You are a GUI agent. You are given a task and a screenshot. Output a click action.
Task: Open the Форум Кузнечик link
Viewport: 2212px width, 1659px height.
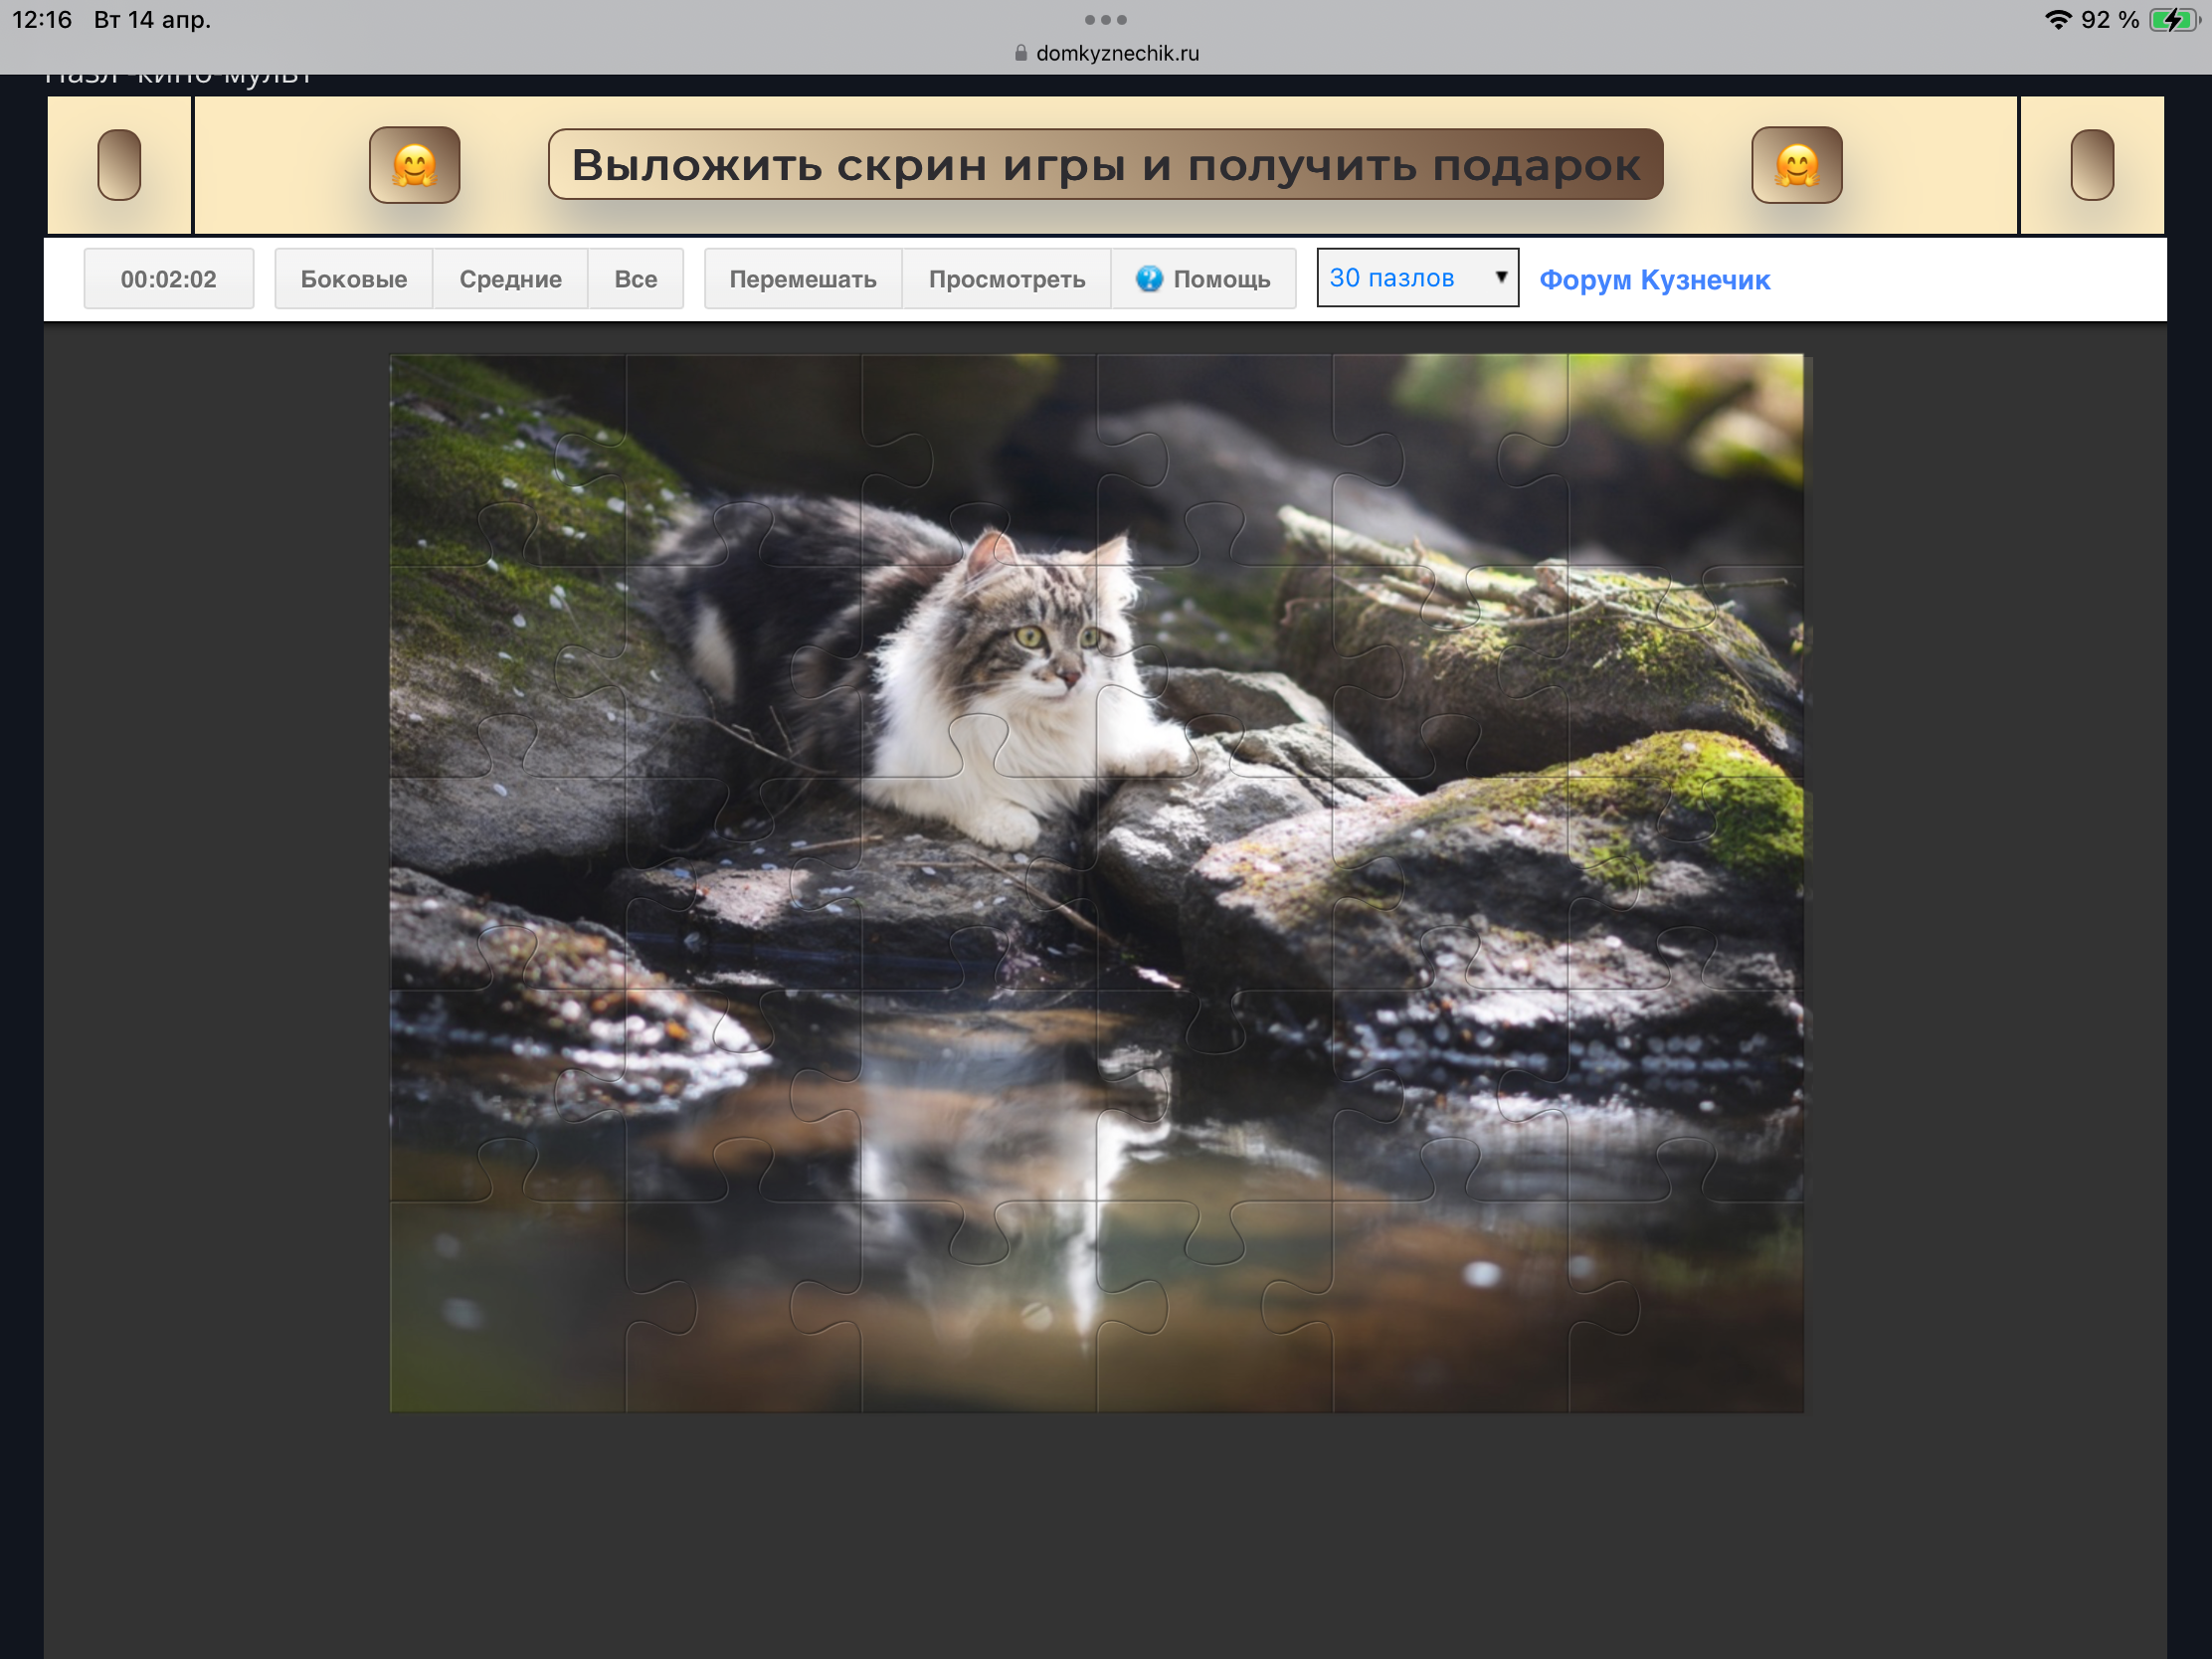click(1654, 280)
